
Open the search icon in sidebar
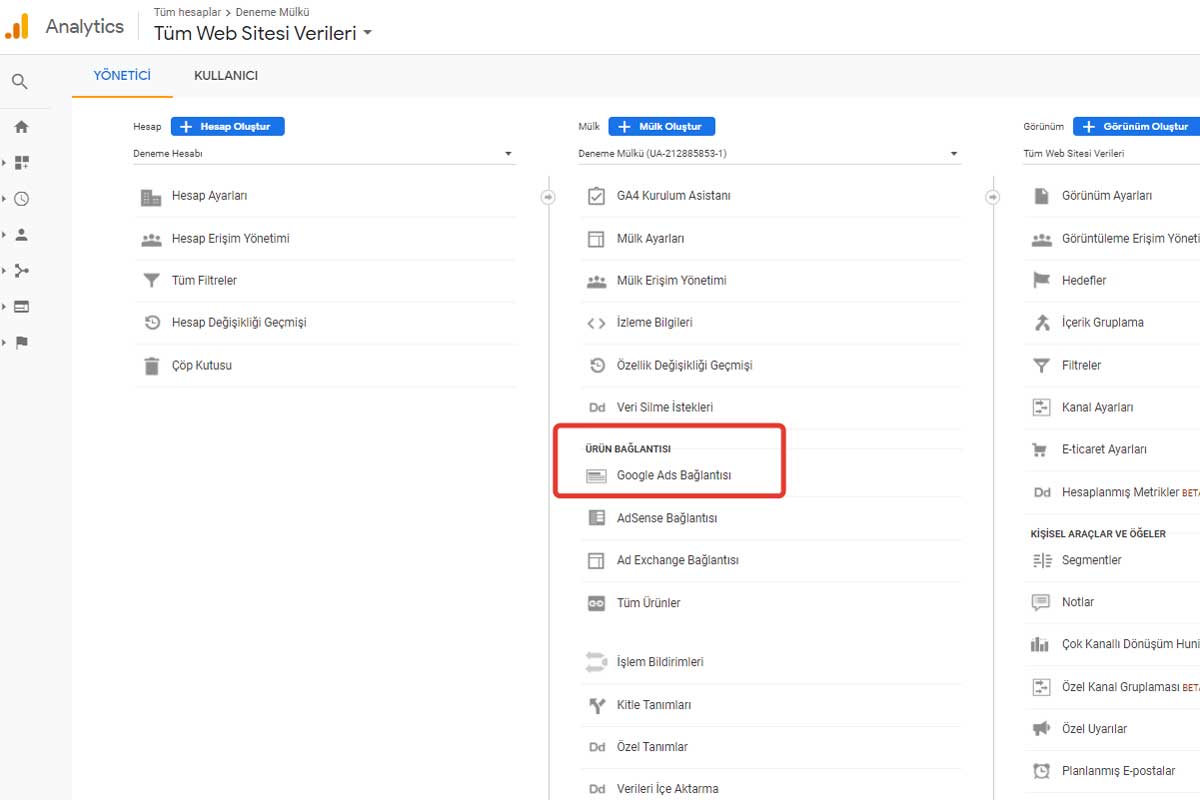point(20,82)
